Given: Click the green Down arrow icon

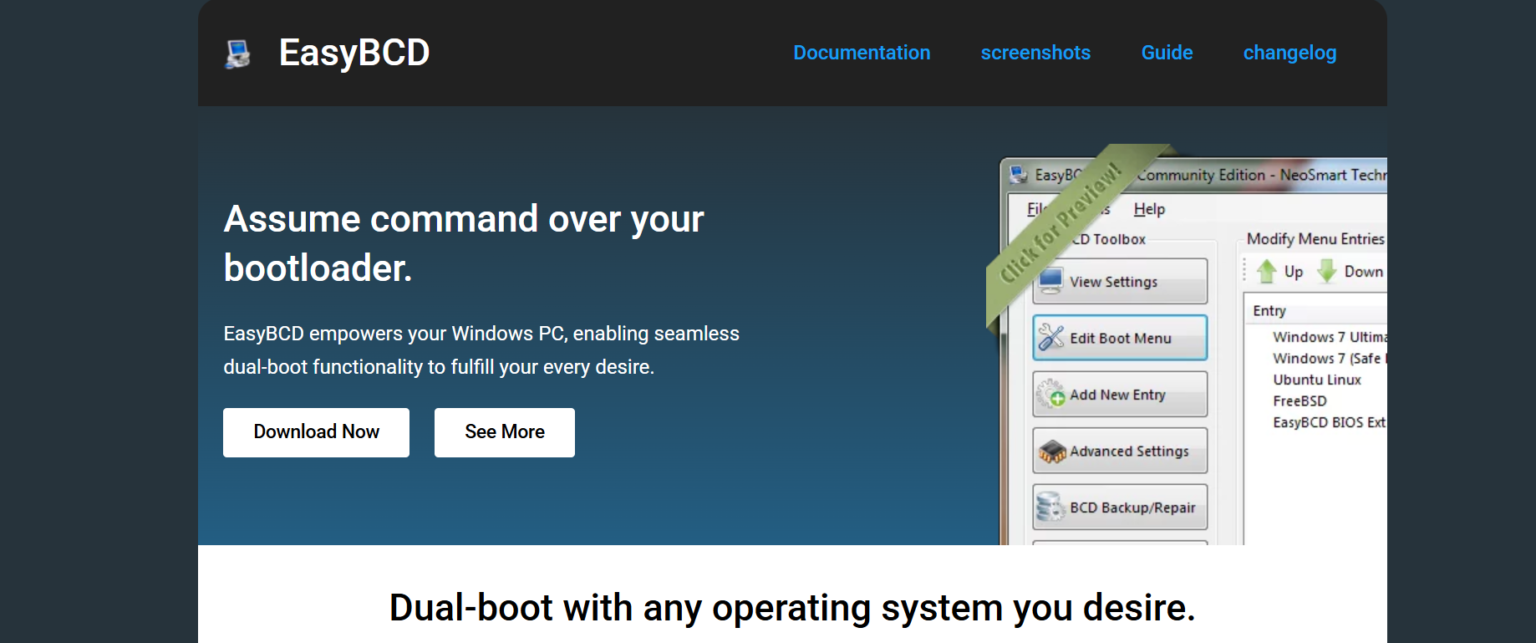Looking at the screenshot, I should (x=1327, y=271).
